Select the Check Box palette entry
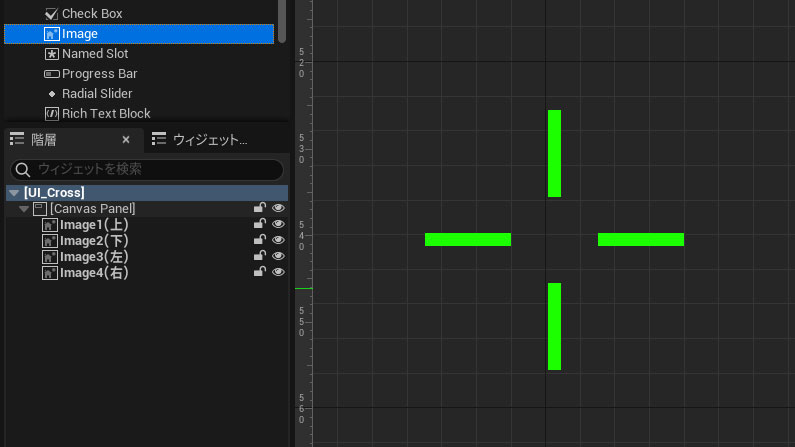The width and height of the screenshot is (795, 447). [x=139, y=14]
